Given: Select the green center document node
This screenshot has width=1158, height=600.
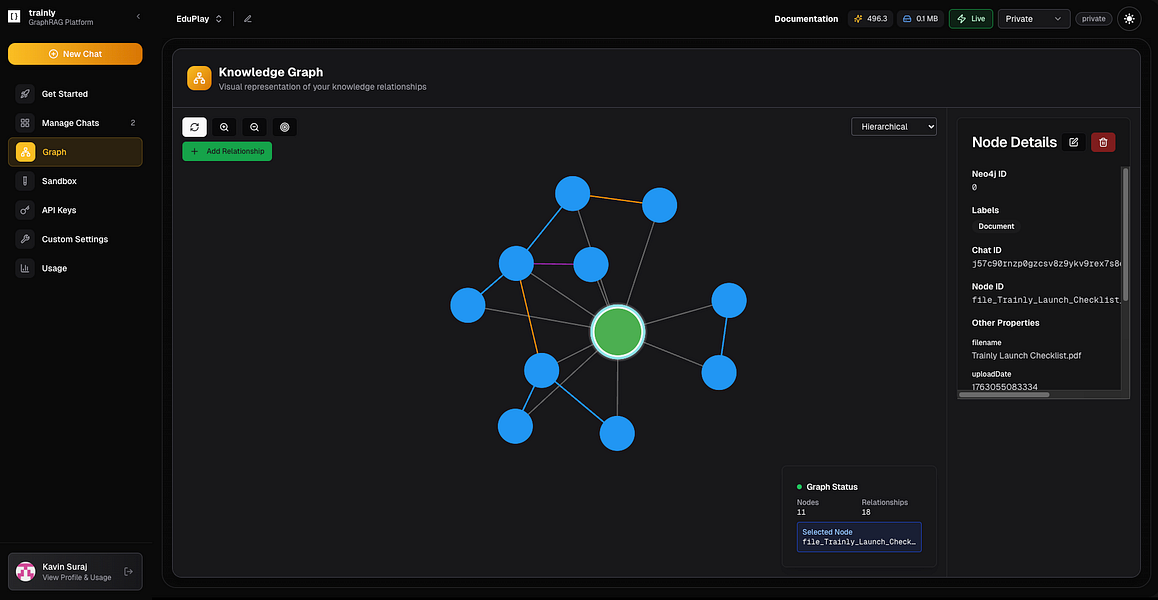Looking at the screenshot, I should [618, 332].
